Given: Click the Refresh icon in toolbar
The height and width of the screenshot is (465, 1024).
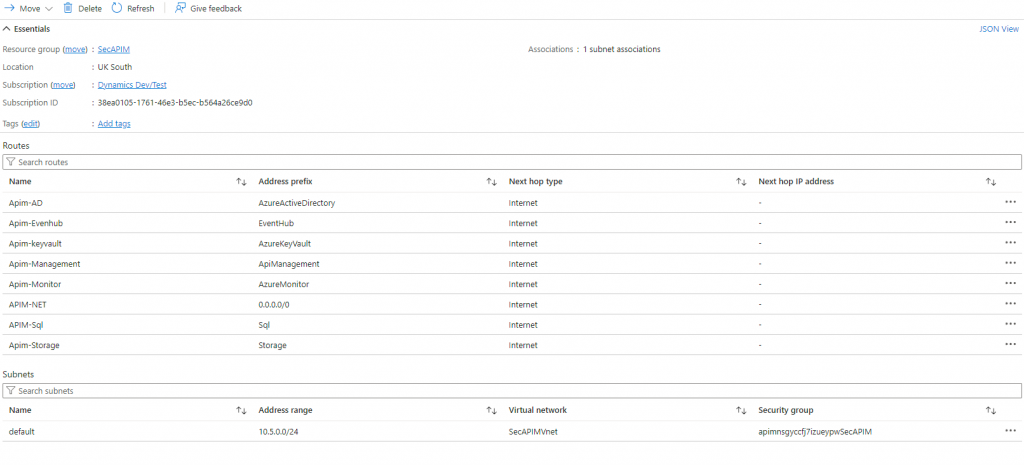Looking at the screenshot, I should (117, 8).
